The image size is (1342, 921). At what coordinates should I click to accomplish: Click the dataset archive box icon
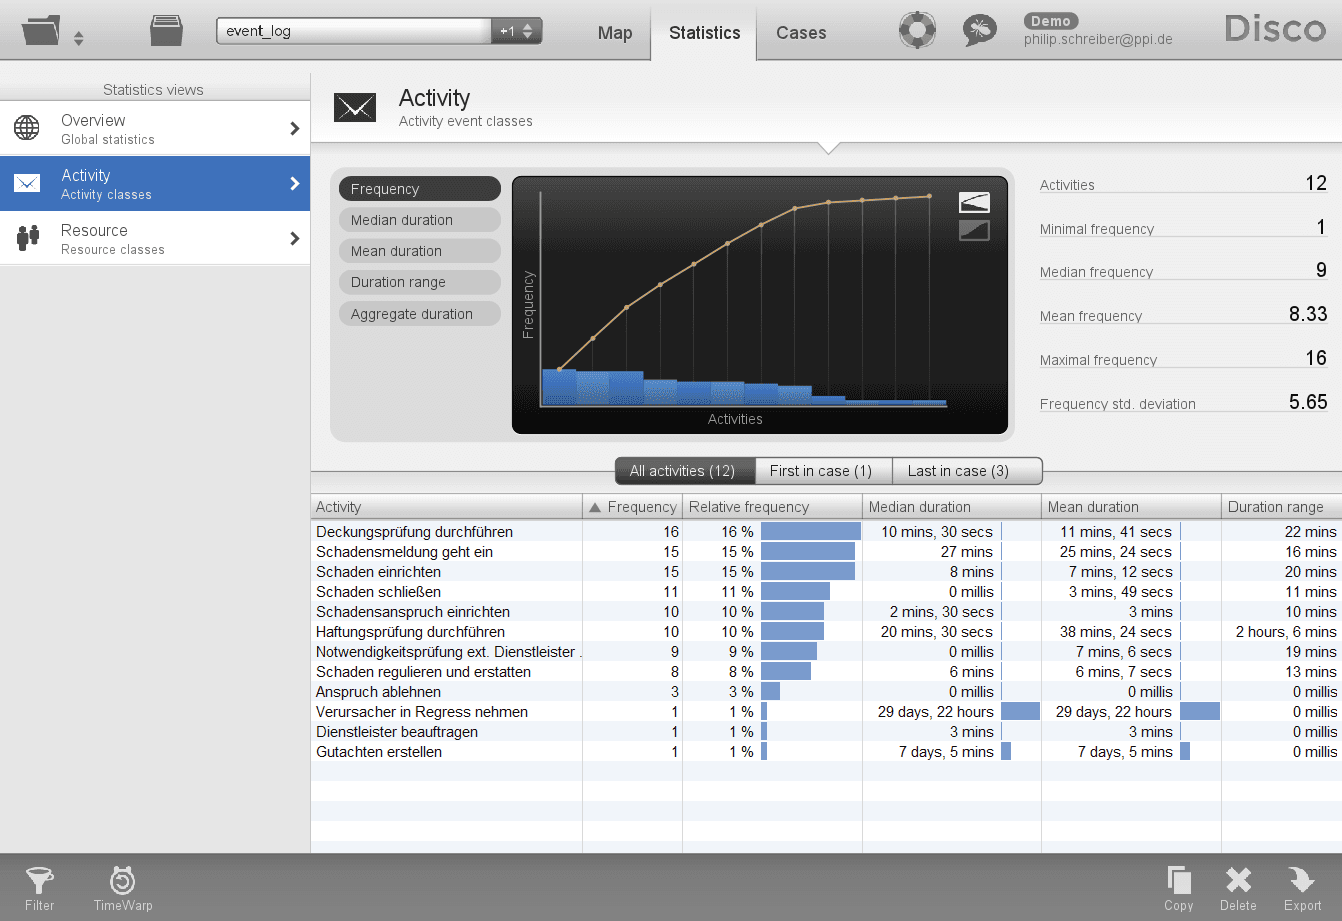(x=166, y=31)
